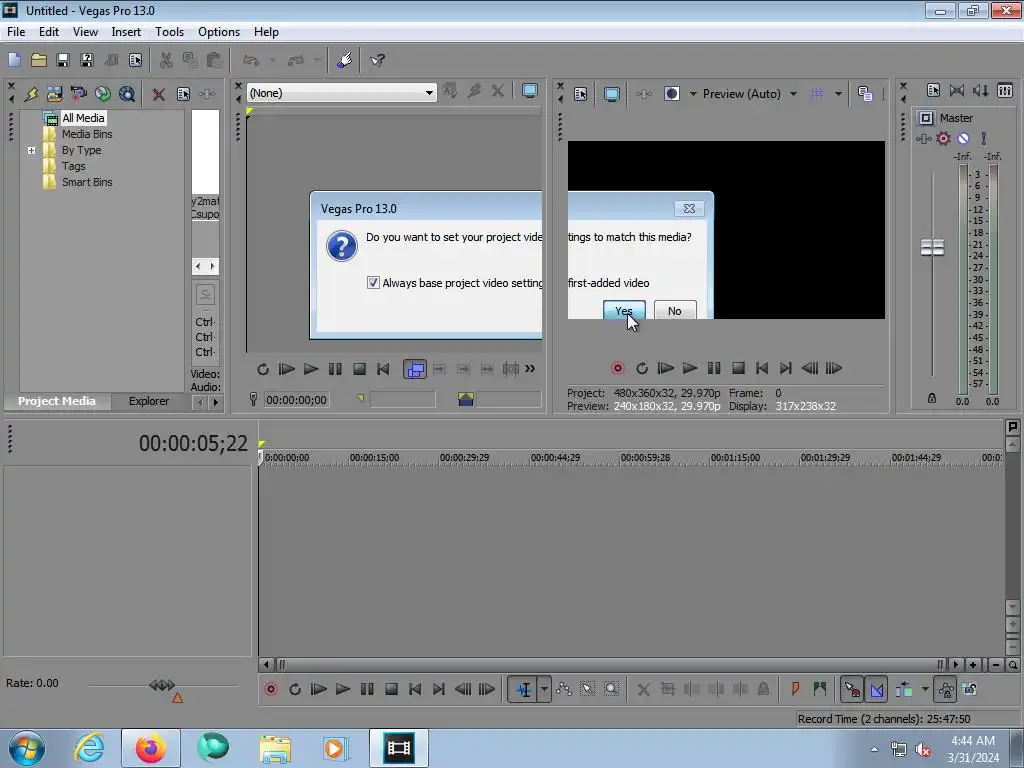Screen dimensions: 1024x768
Task: Click Copy Snapshot icon in Video Preview
Action: click(x=865, y=94)
